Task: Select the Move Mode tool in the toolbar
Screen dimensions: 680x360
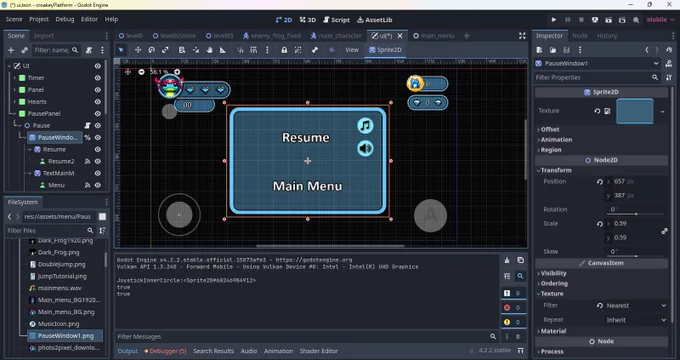Action: 137,50
